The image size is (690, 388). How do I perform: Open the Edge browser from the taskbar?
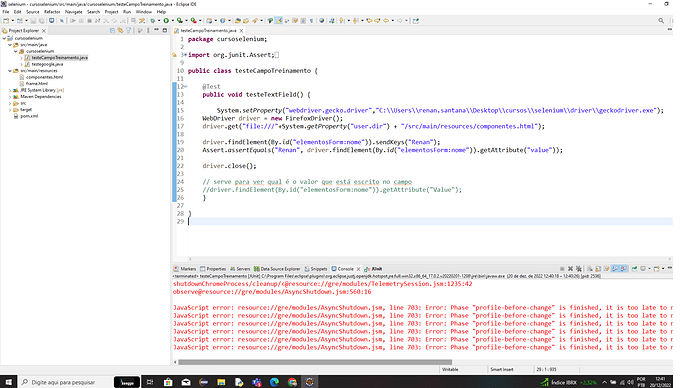274,382
